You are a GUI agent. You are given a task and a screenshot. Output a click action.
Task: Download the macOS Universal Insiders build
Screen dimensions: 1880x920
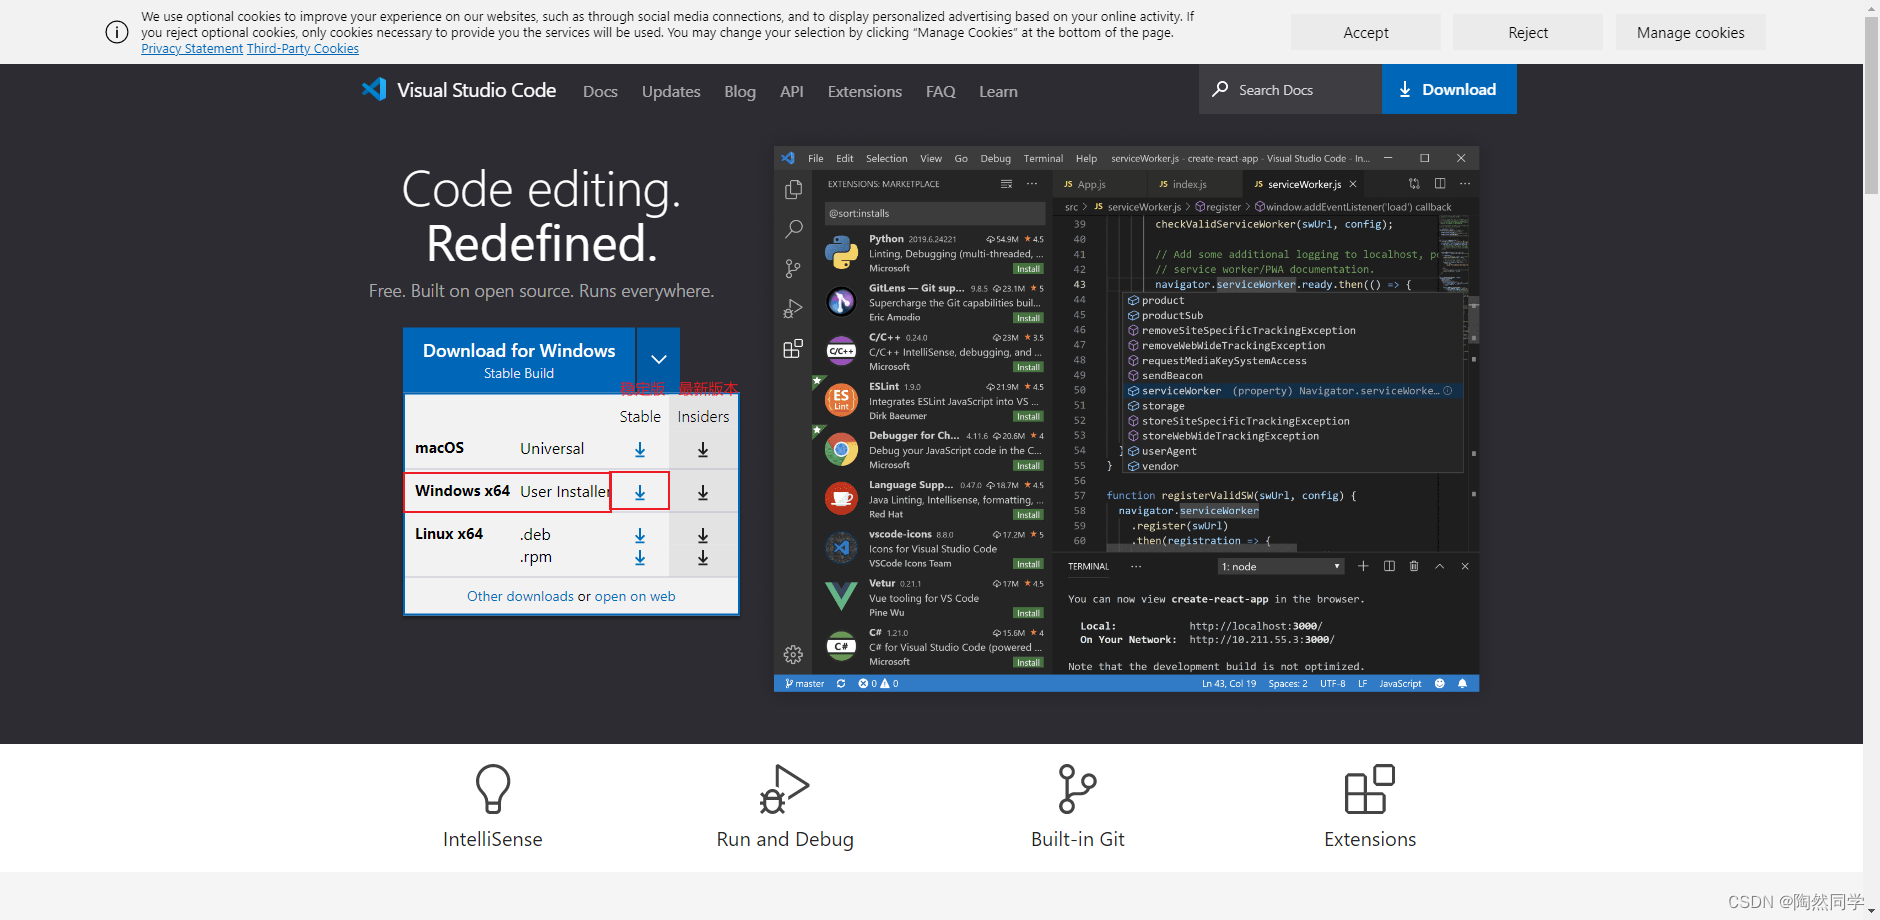pyautogui.click(x=703, y=450)
